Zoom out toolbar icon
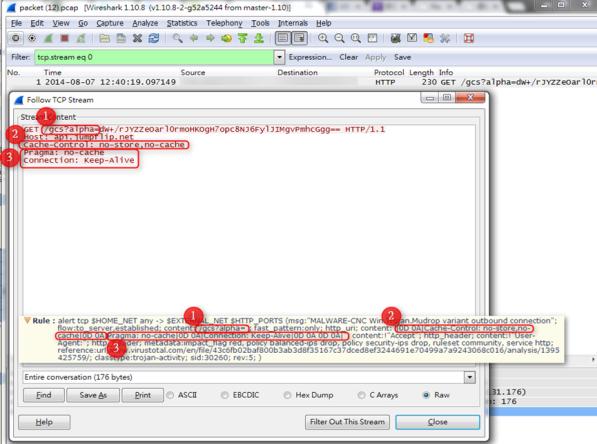 tap(339, 38)
